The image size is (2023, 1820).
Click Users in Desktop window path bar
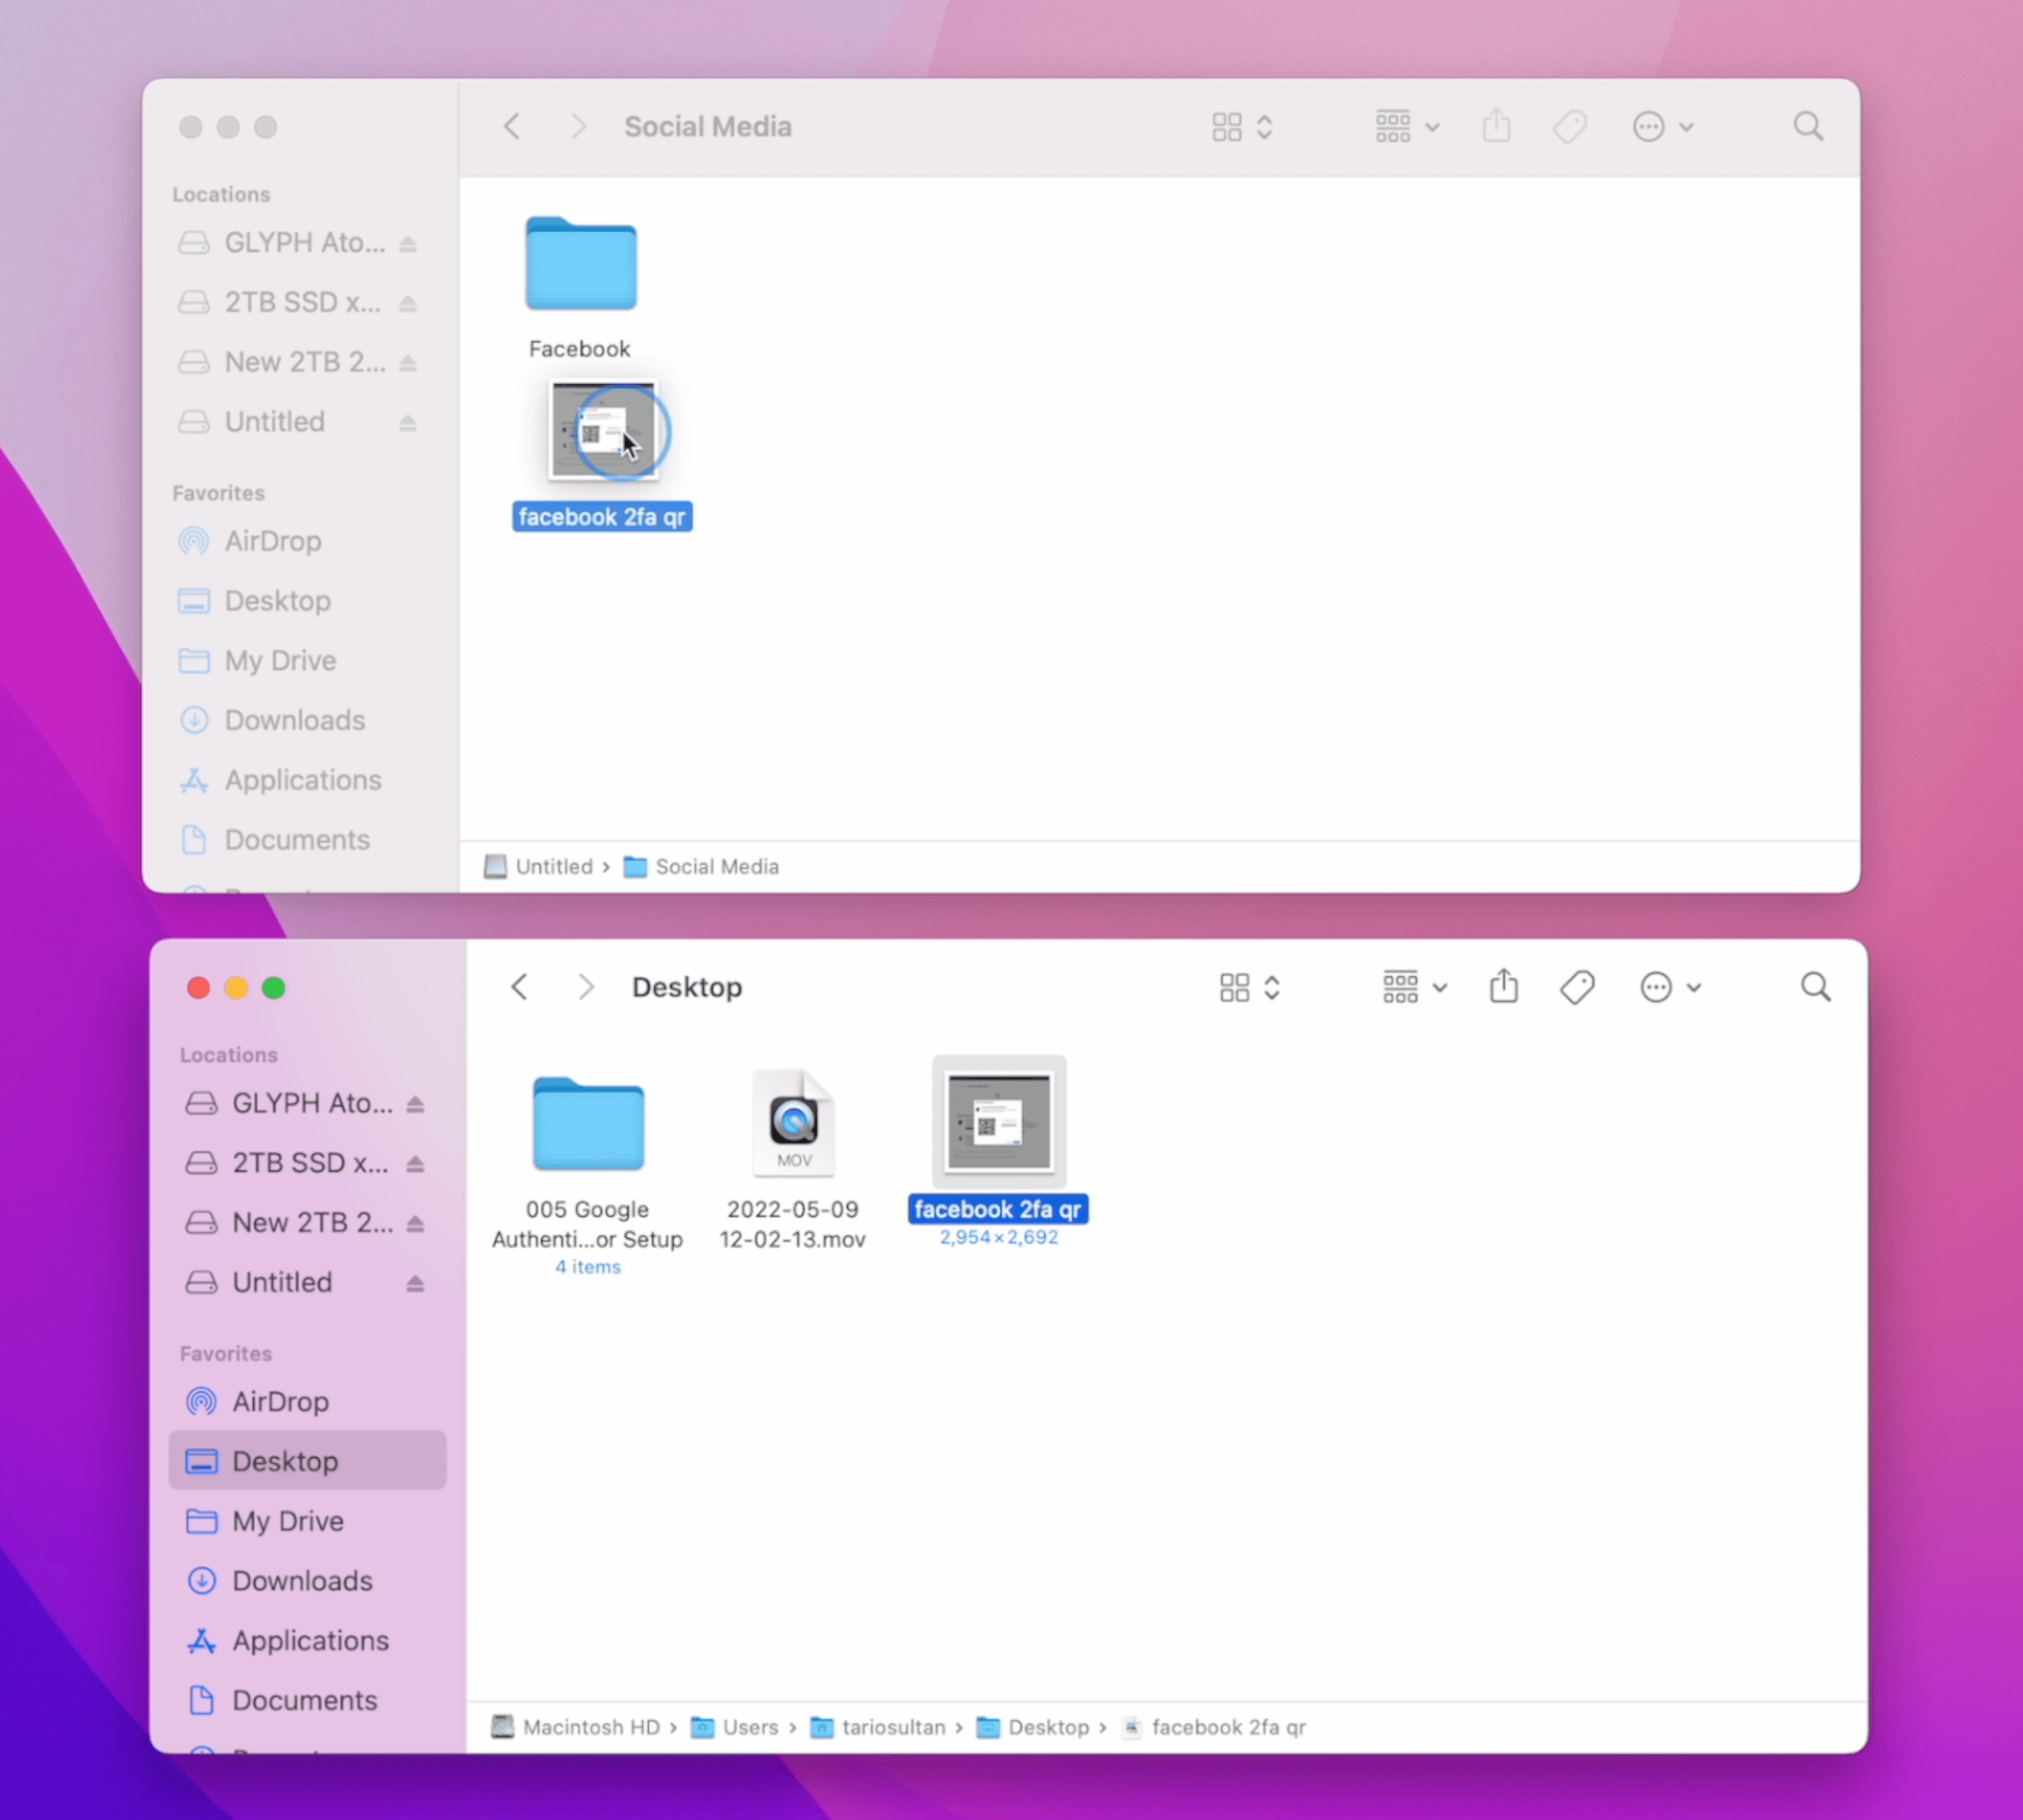tap(735, 1727)
